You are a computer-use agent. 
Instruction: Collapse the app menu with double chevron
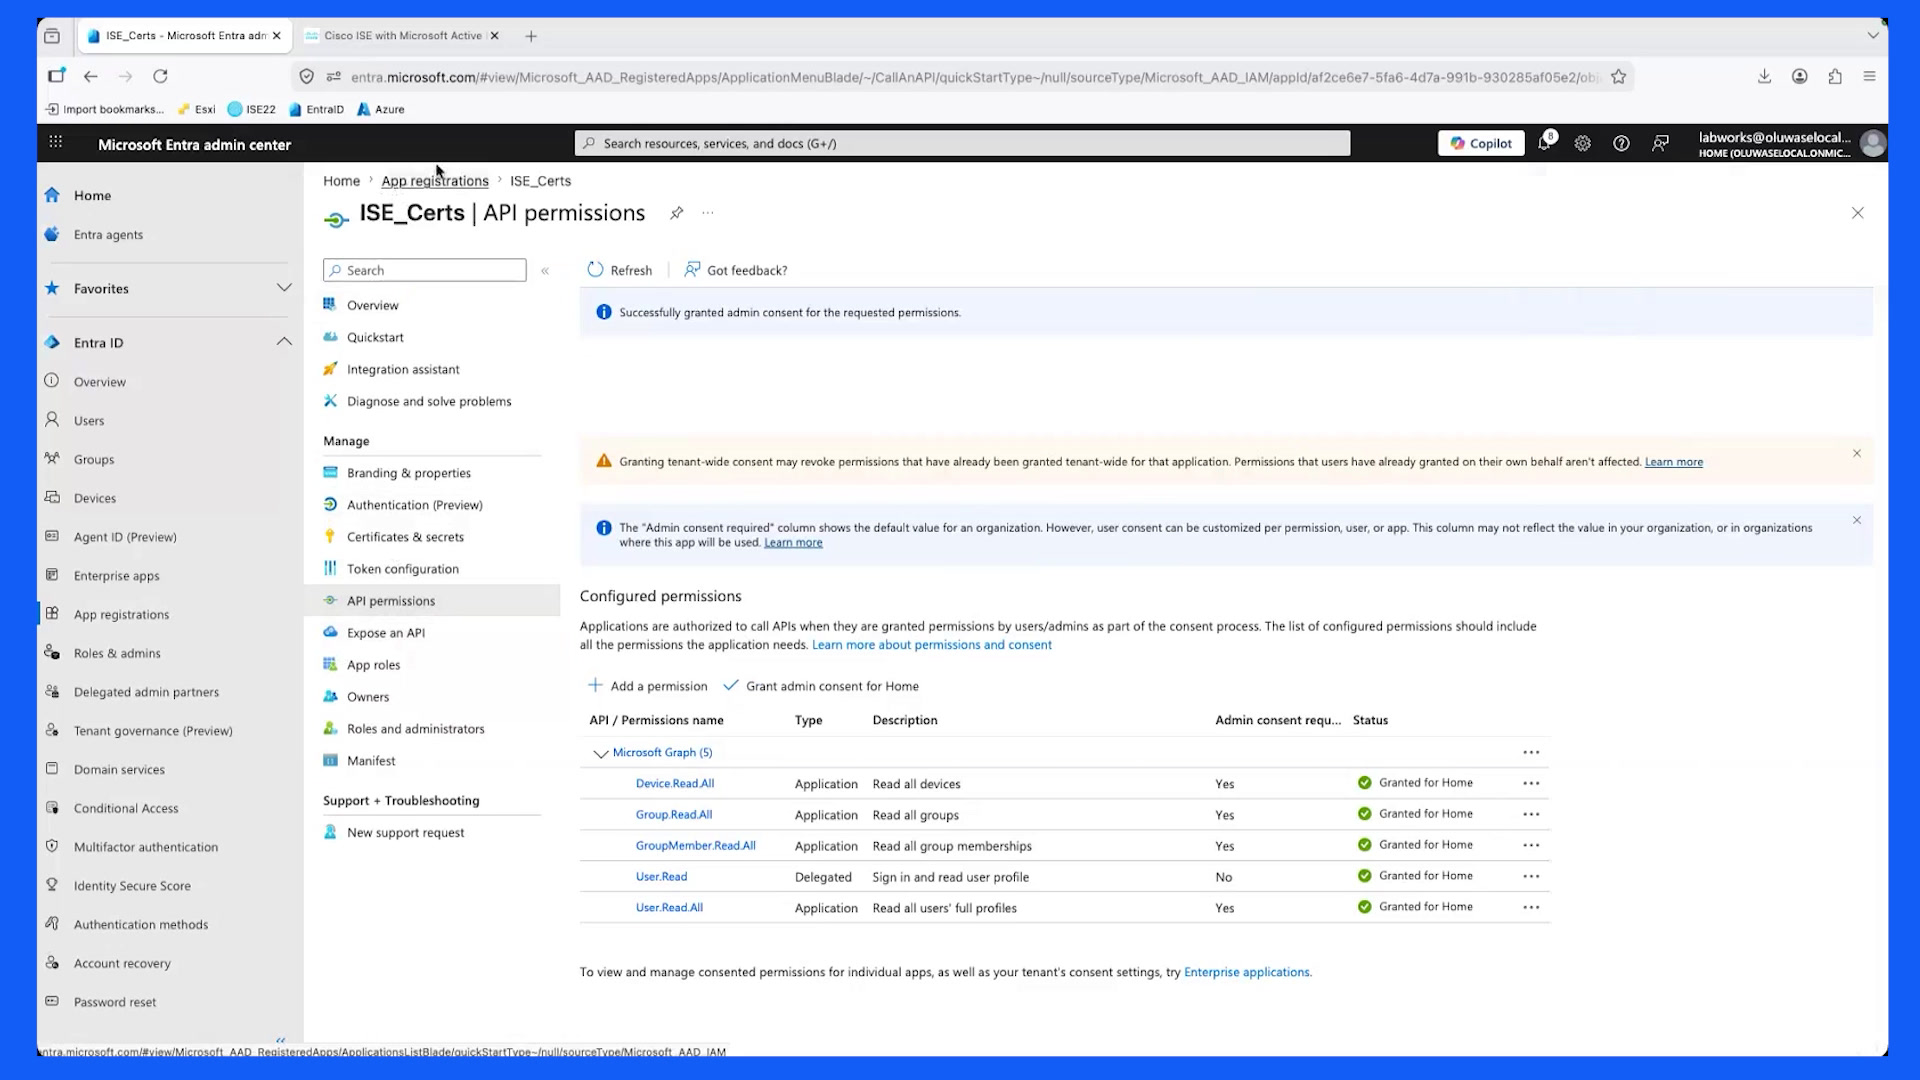click(545, 271)
